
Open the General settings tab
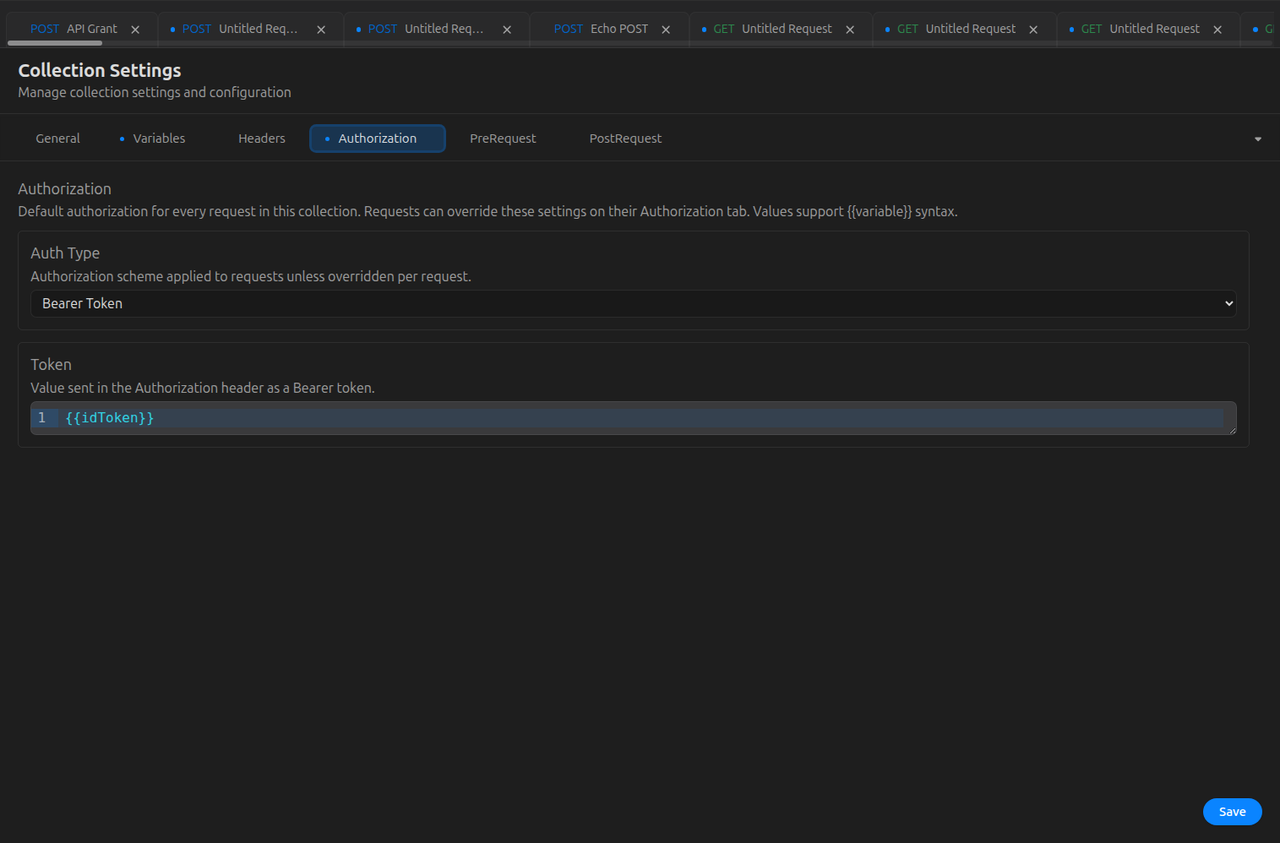tap(58, 138)
